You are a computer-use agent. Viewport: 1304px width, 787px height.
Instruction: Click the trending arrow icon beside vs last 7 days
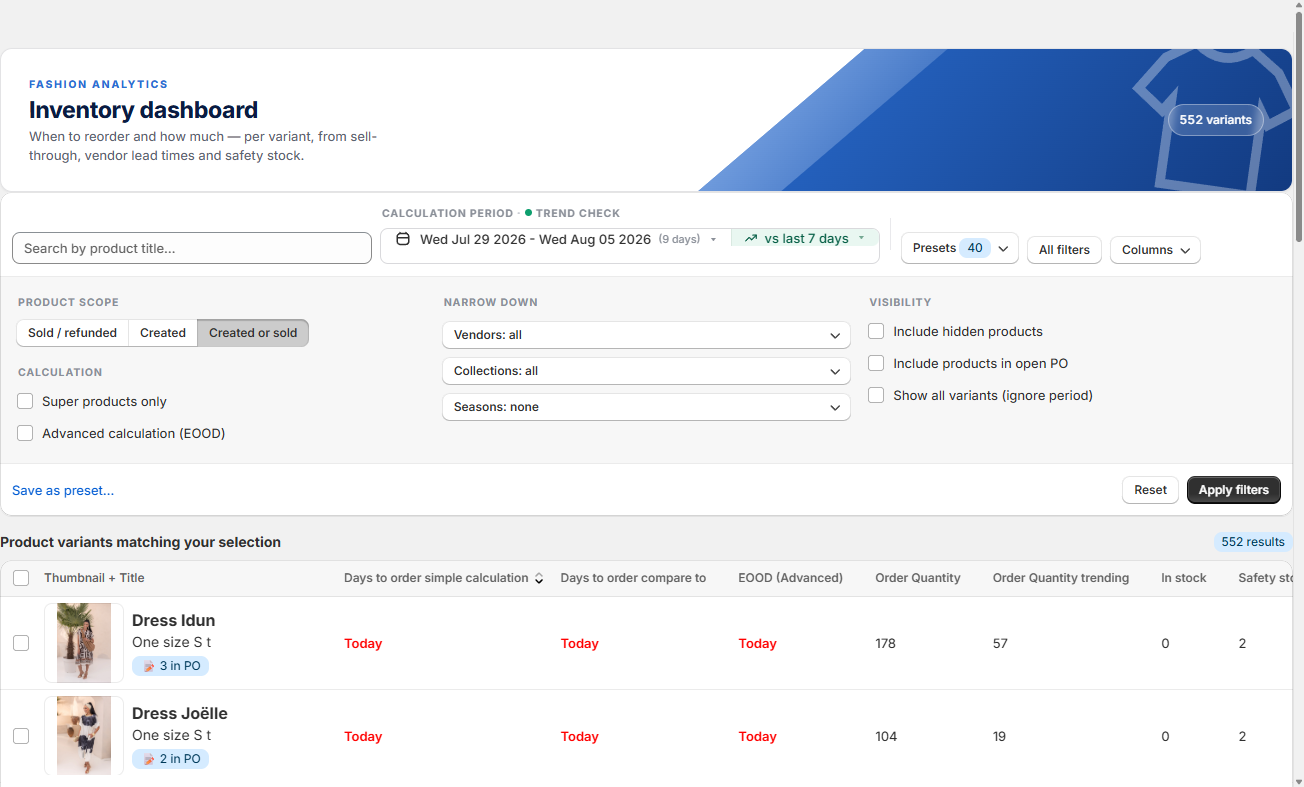pos(751,238)
